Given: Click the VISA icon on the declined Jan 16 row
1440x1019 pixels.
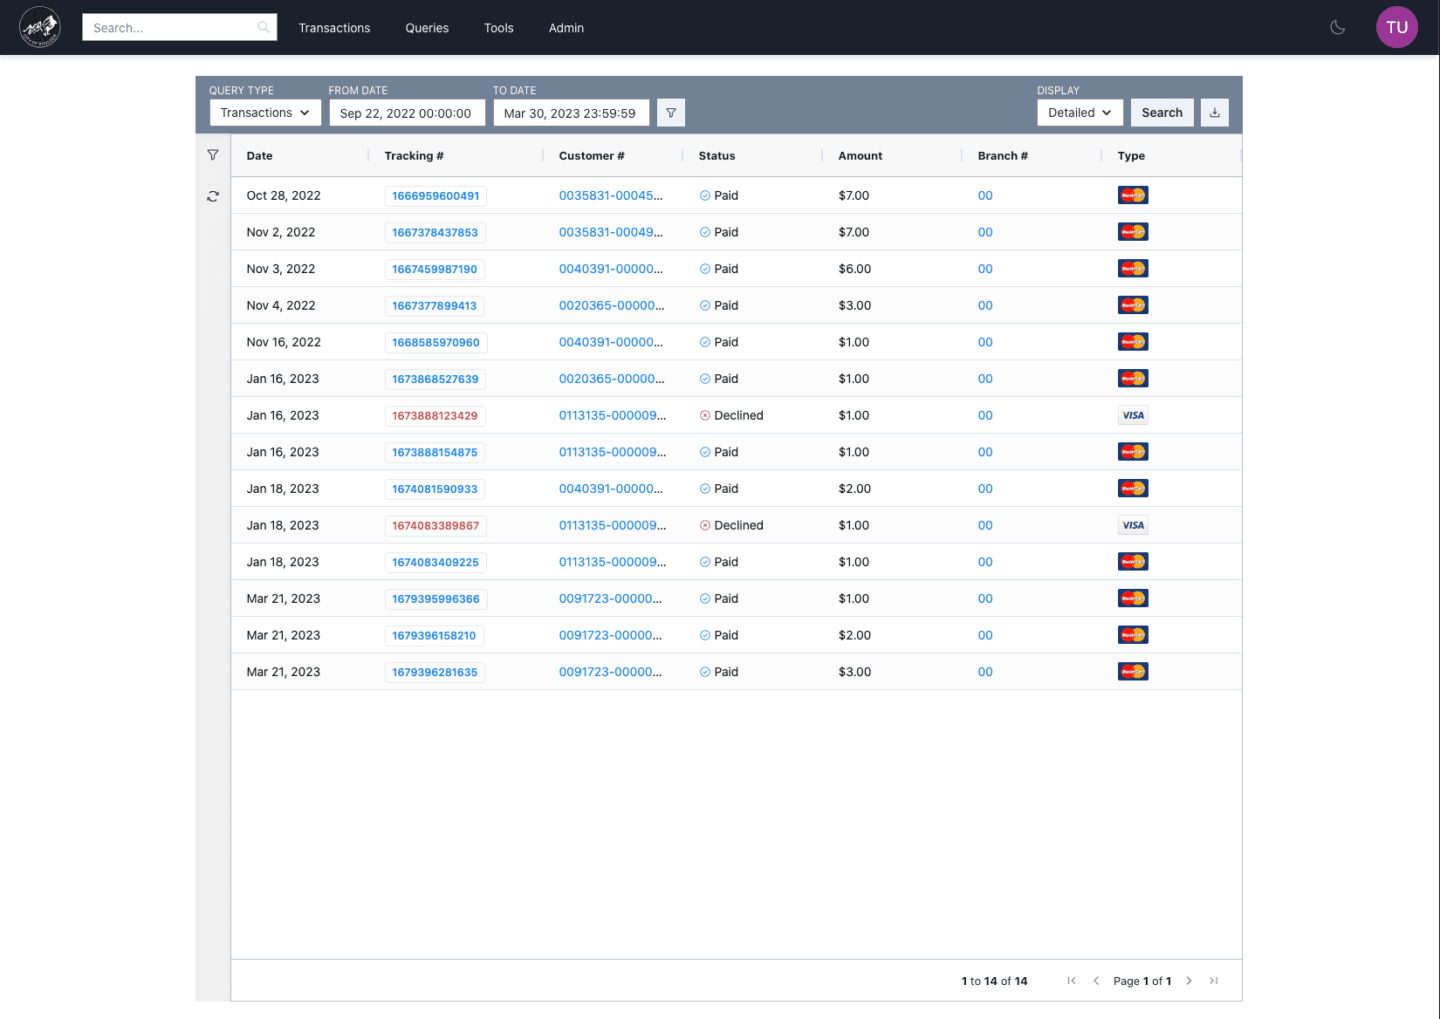Looking at the screenshot, I should pyautogui.click(x=1132, y=414).
